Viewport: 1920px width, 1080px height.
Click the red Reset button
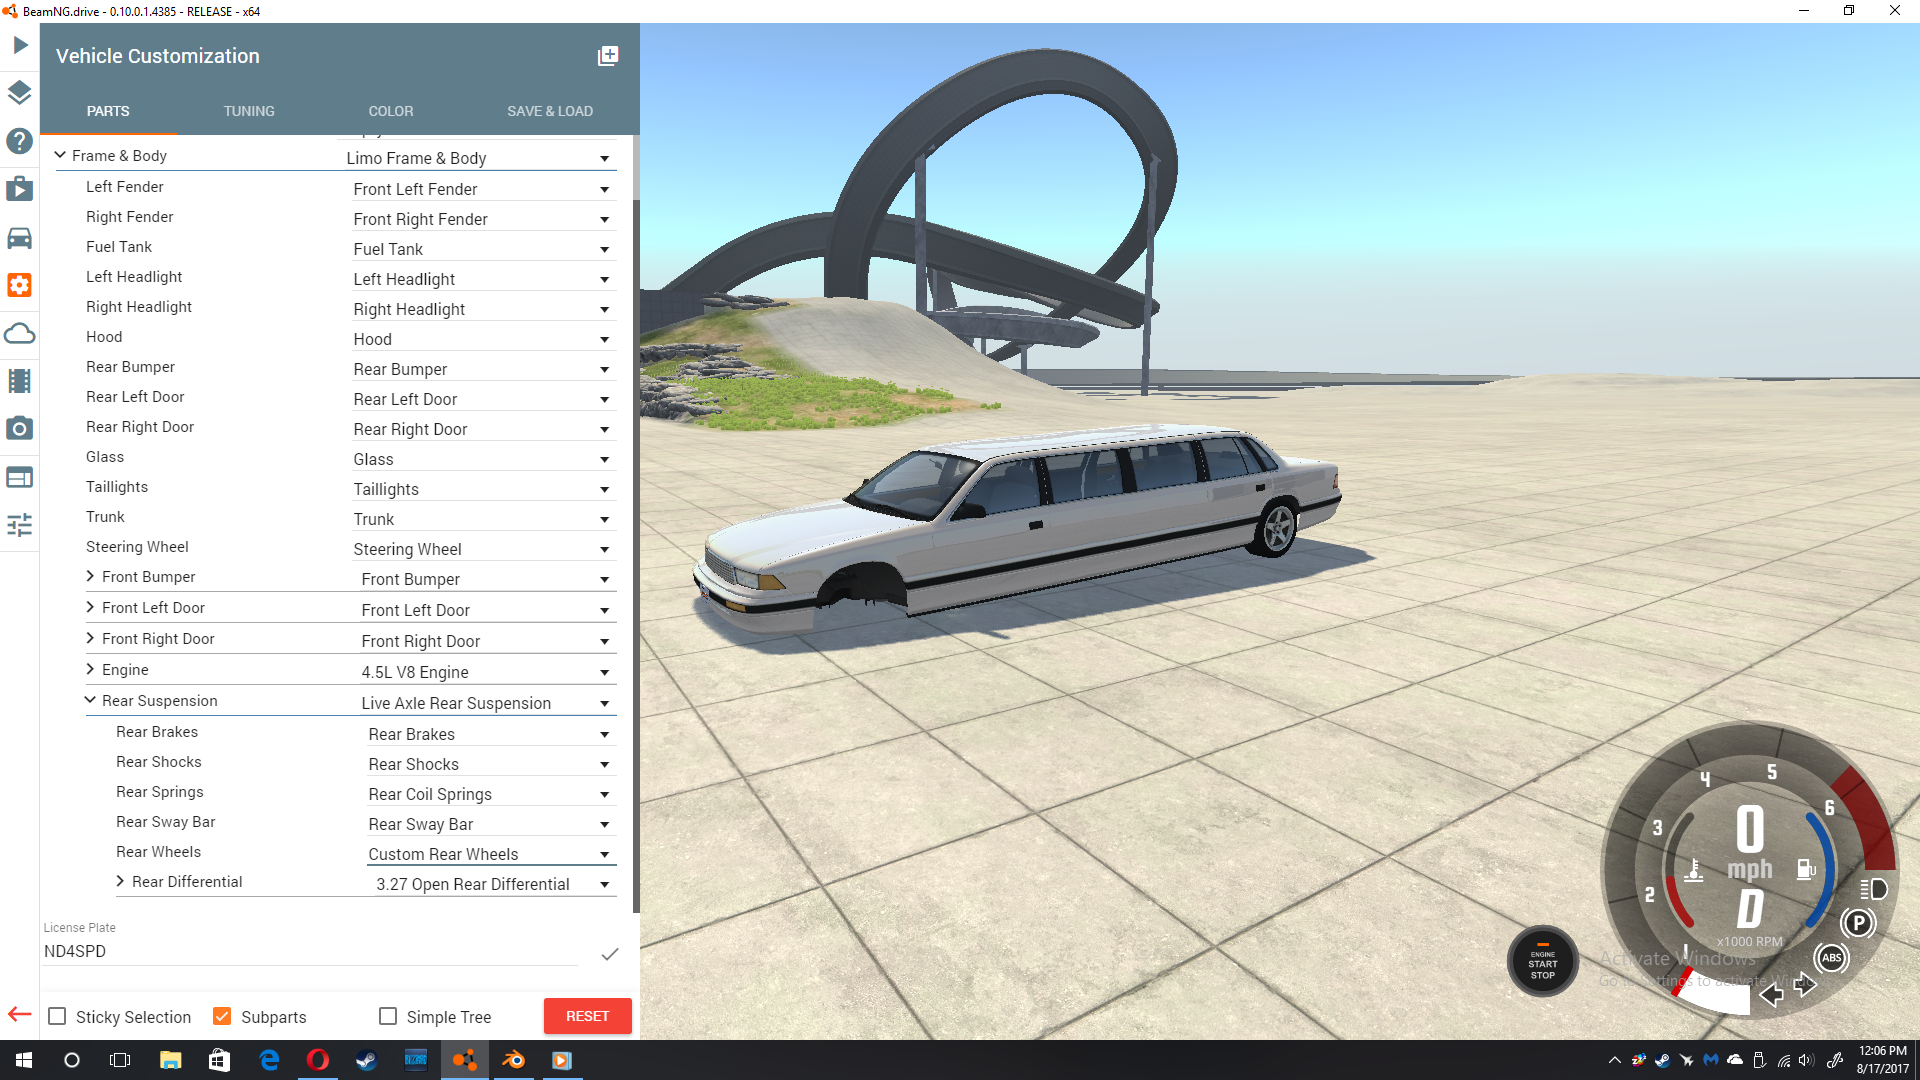click(587, 1016)
